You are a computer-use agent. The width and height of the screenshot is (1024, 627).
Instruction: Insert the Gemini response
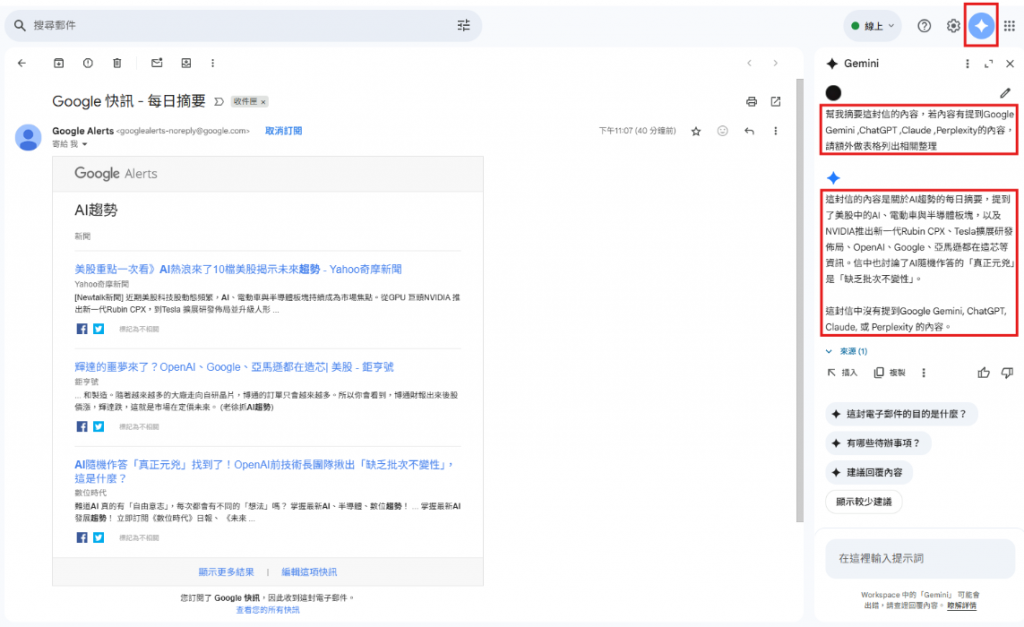842,372
